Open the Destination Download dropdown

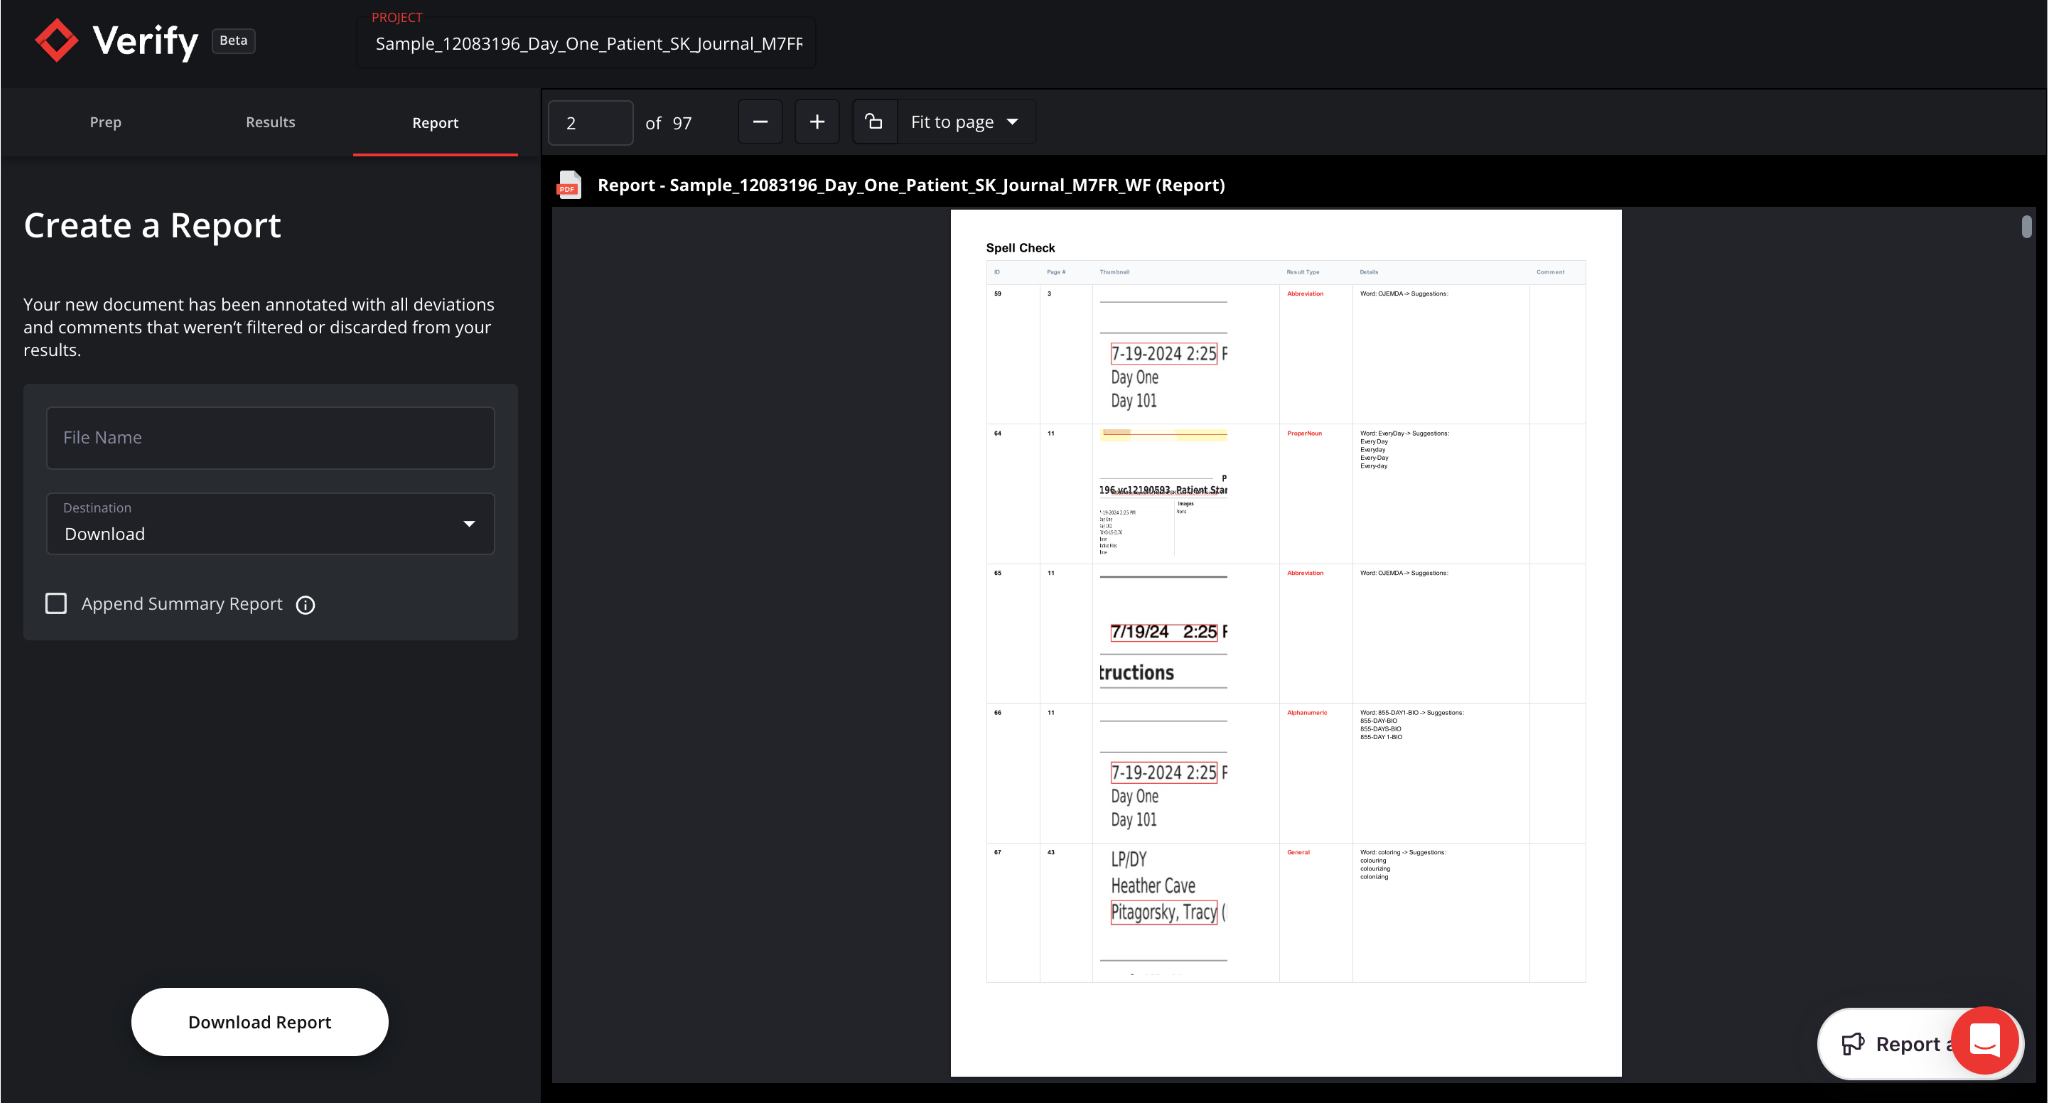(270, 523)
